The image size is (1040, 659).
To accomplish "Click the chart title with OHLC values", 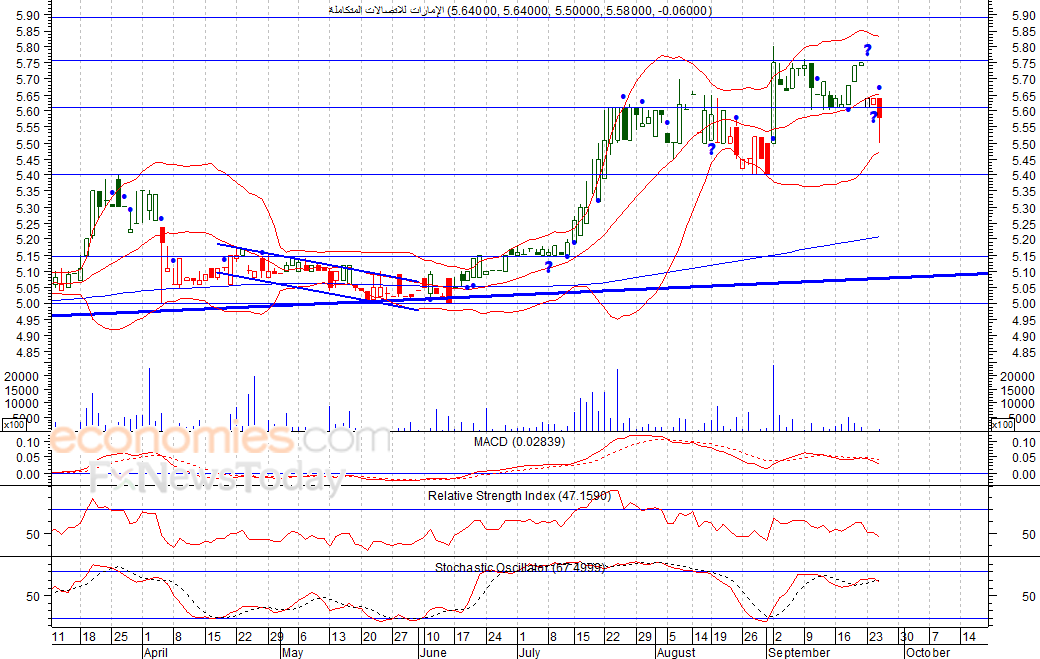I will 521,10.
